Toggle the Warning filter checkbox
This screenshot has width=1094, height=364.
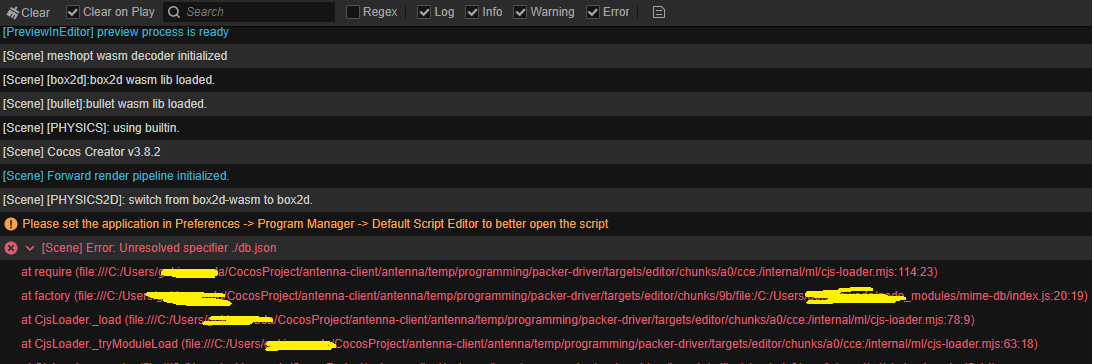pyautogui.click(x=520, y=12)
